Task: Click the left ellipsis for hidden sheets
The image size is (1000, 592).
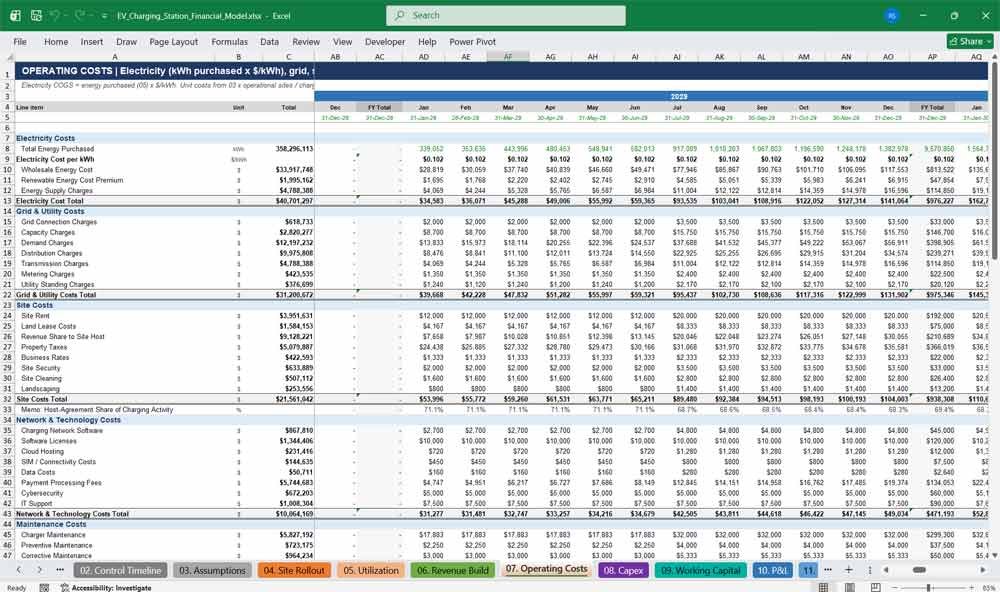Action: [60, 570]
